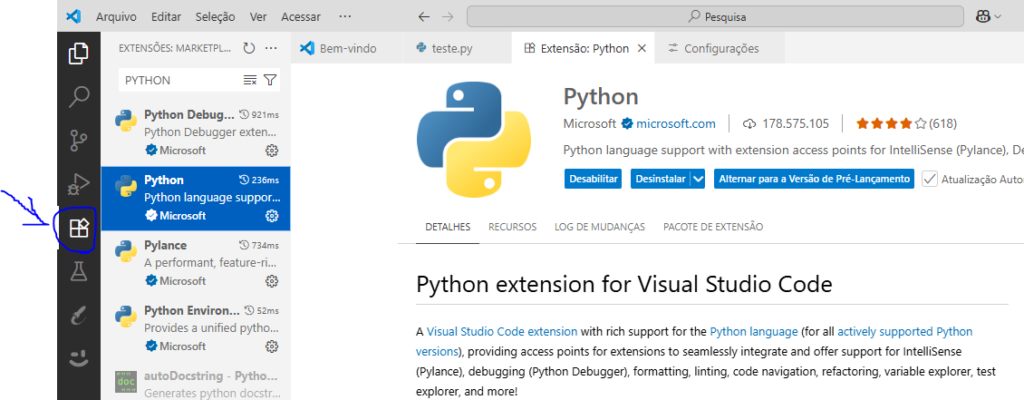This screenshot has height=400, width=1024.
Task: Click the filter extensions funnel icon
Action: click(x=270, y=80)
